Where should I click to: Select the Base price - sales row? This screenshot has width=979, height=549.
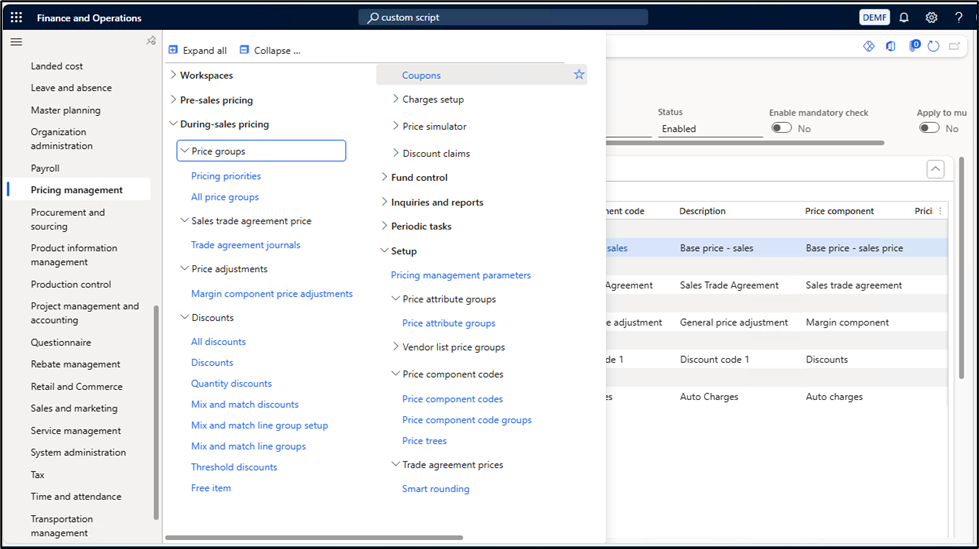(x=776, y=248)
